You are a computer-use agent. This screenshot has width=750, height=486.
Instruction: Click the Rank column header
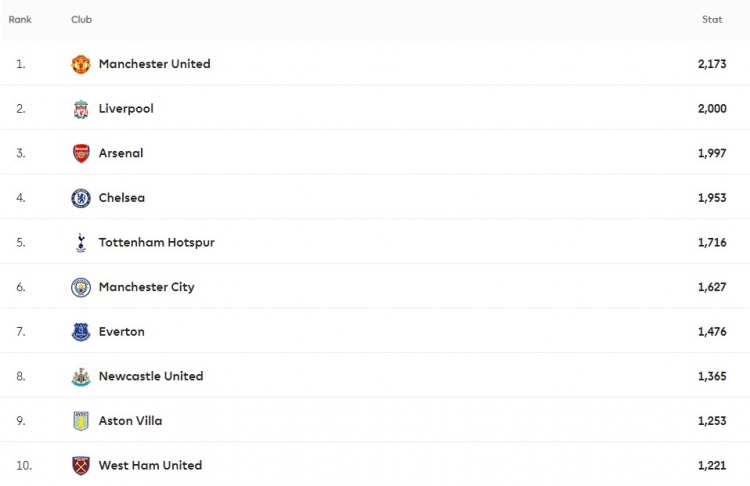[20, 20]
